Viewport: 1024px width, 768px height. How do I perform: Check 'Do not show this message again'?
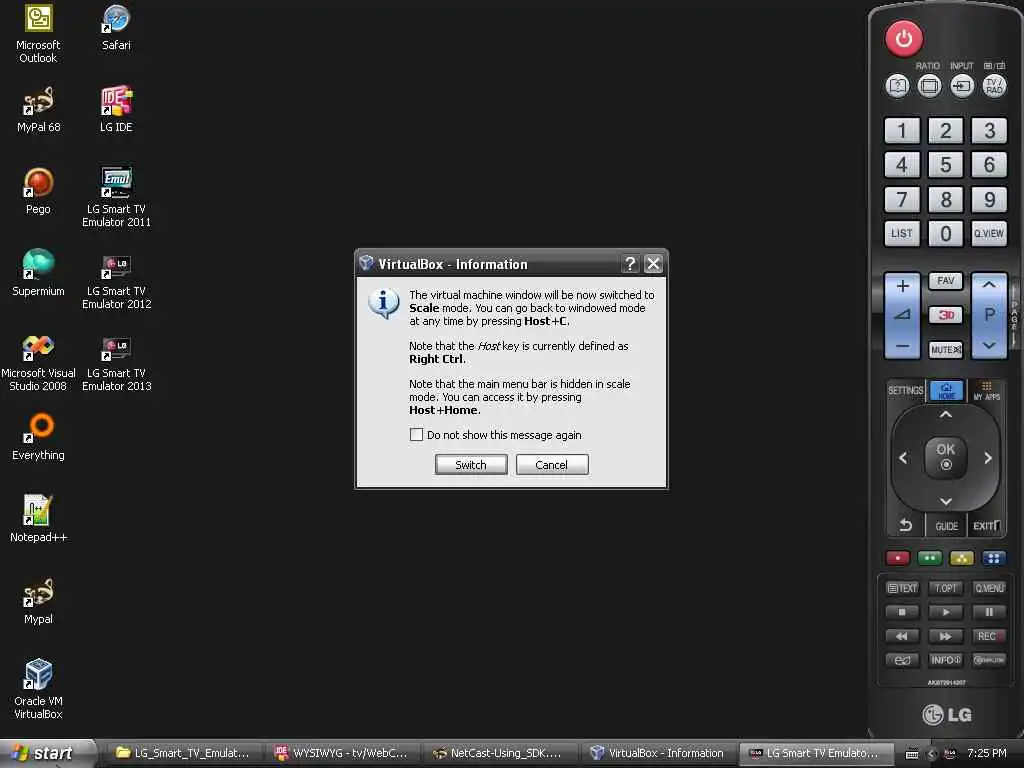click(416, 434)
